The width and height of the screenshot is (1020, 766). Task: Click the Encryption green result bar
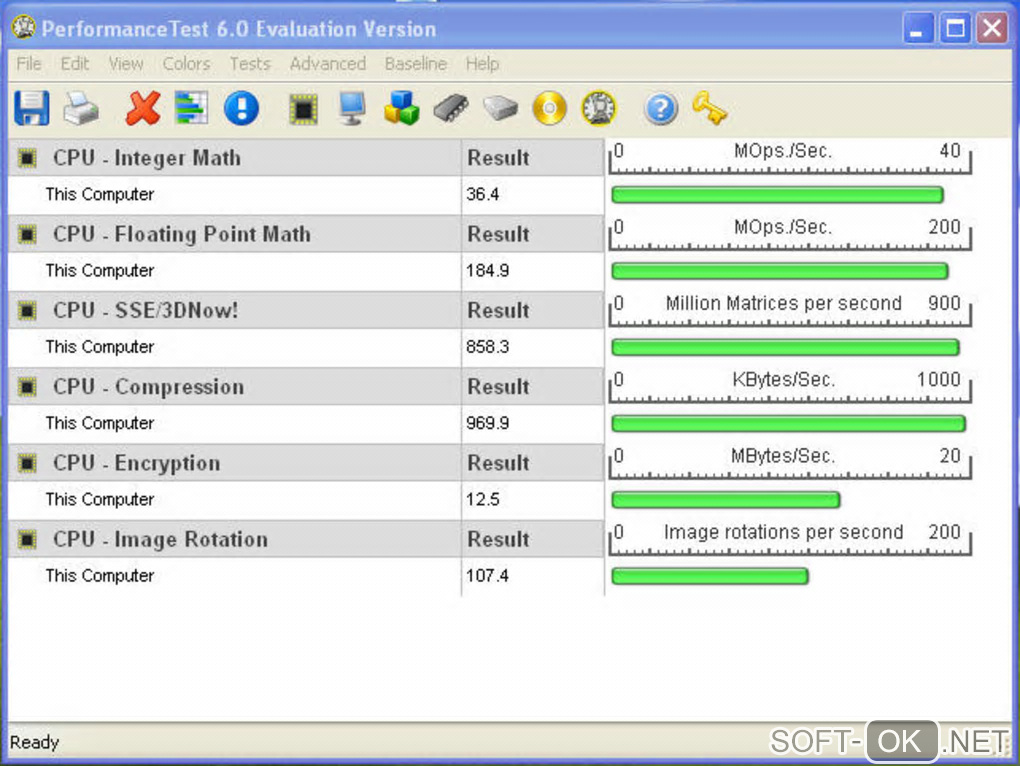point(726,500)
